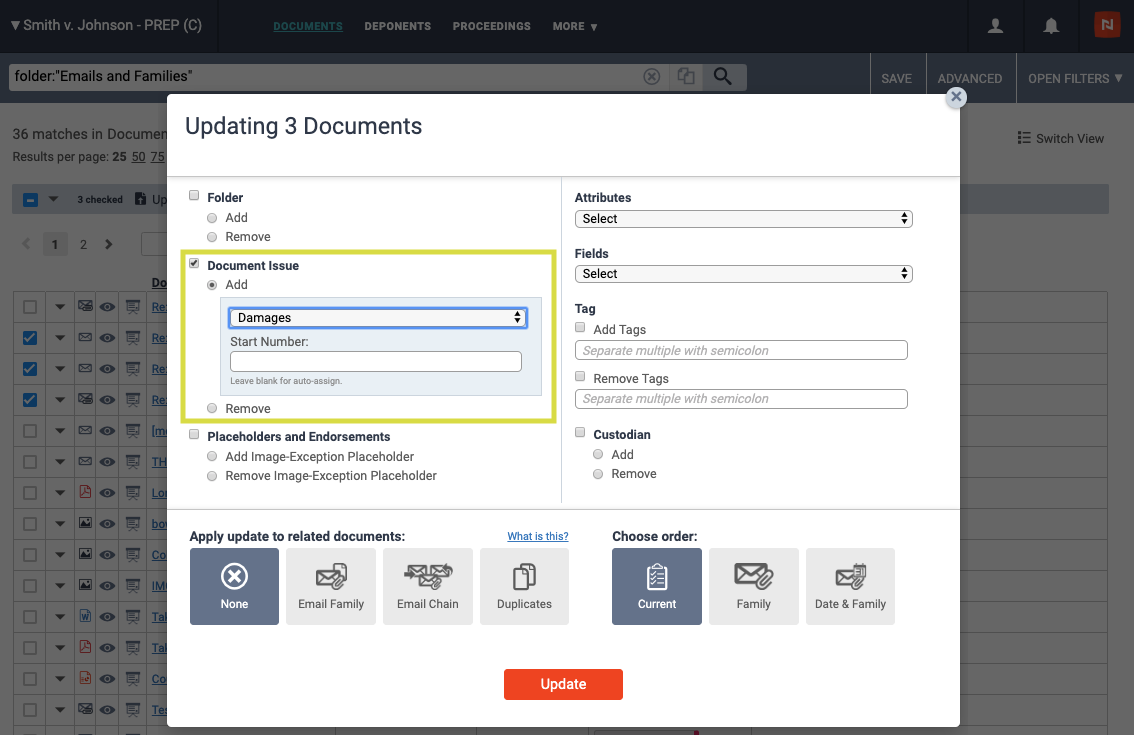This screenshot has height=735, width=1134.
Task: Enable the Folder checkbox
Action: click(194, 195)
